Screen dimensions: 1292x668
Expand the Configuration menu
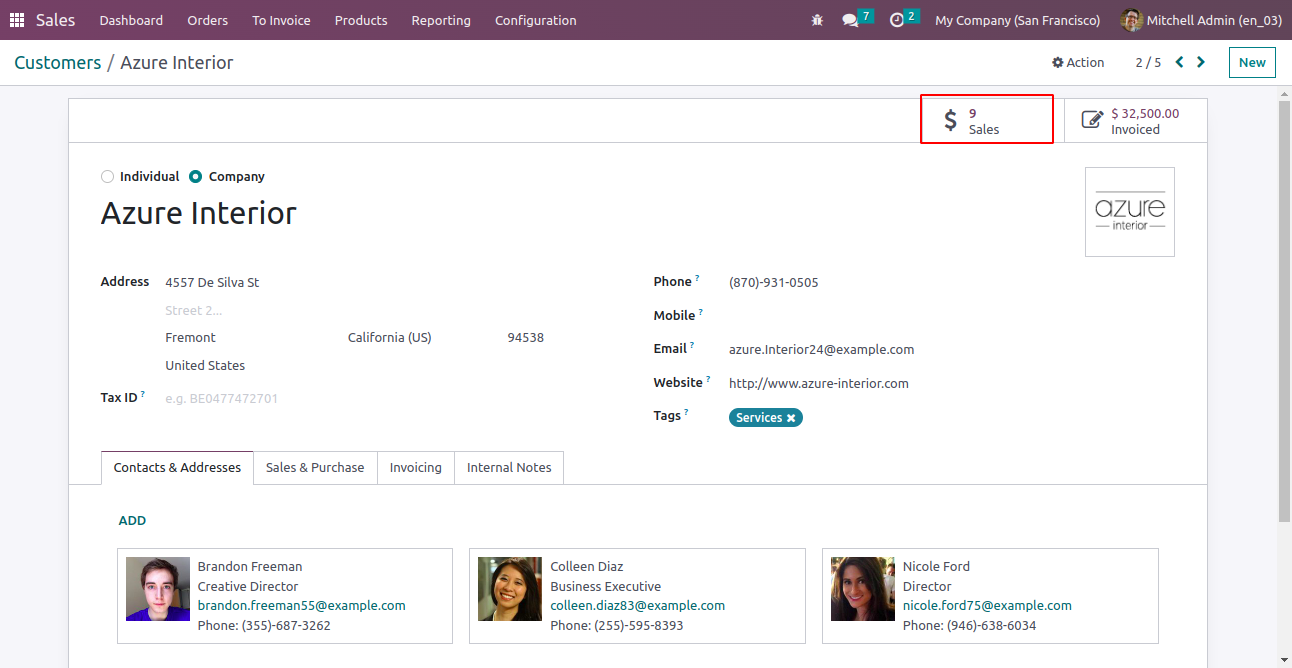(x=535, y=20)
